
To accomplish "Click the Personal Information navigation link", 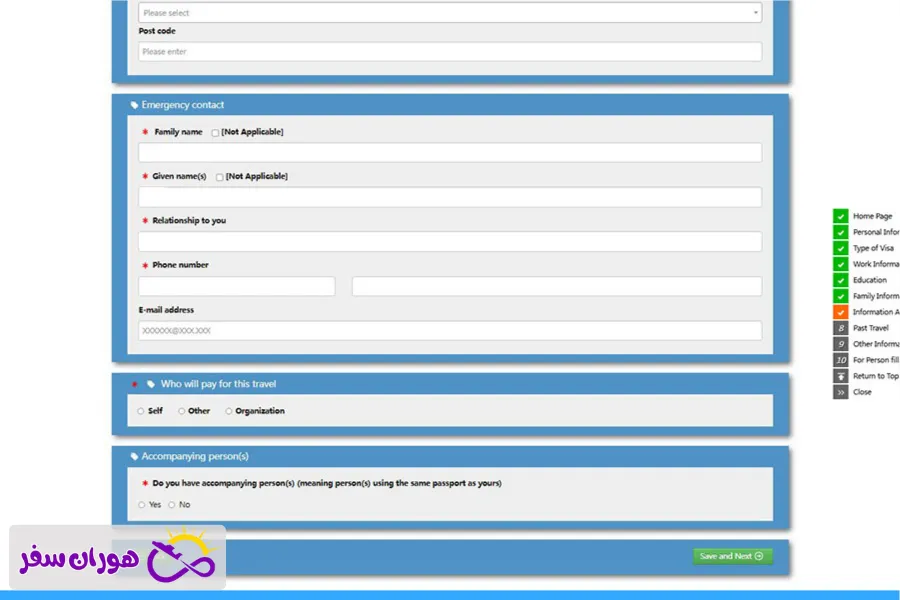I will (x=875, y=232).
